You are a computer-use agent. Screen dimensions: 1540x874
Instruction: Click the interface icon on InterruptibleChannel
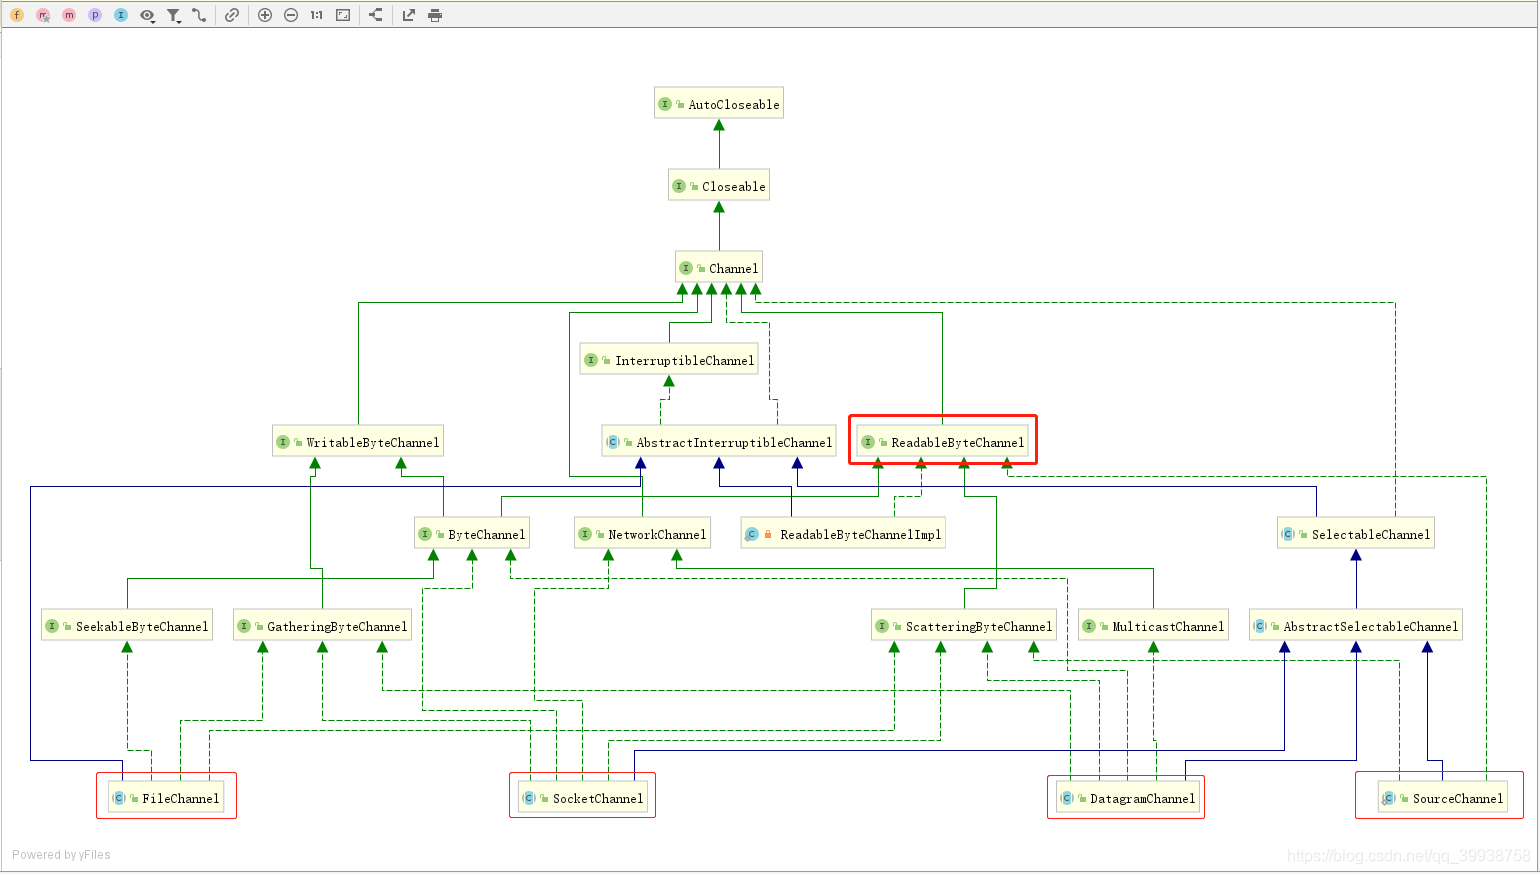point(591,360)
